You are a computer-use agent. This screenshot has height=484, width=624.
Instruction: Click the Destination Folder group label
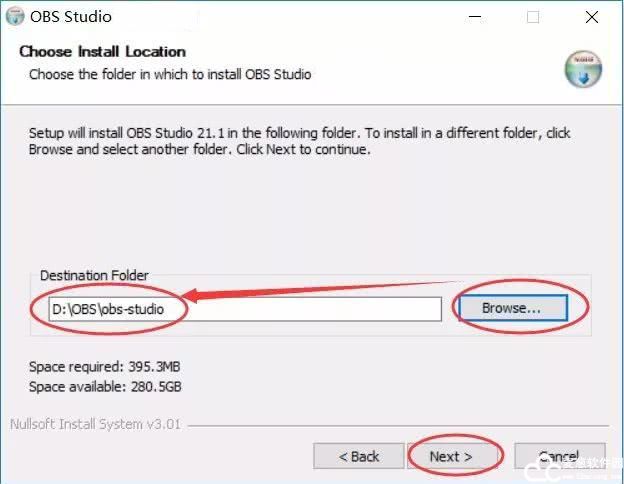tap(94, 275)
